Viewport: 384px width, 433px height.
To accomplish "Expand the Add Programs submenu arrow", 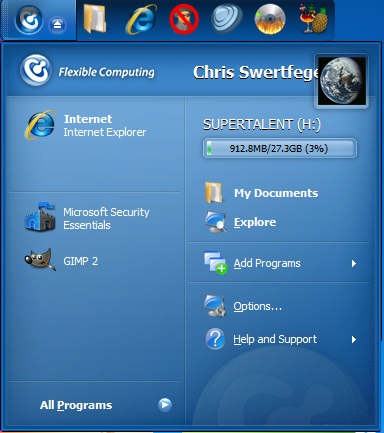I will point(354,264).
